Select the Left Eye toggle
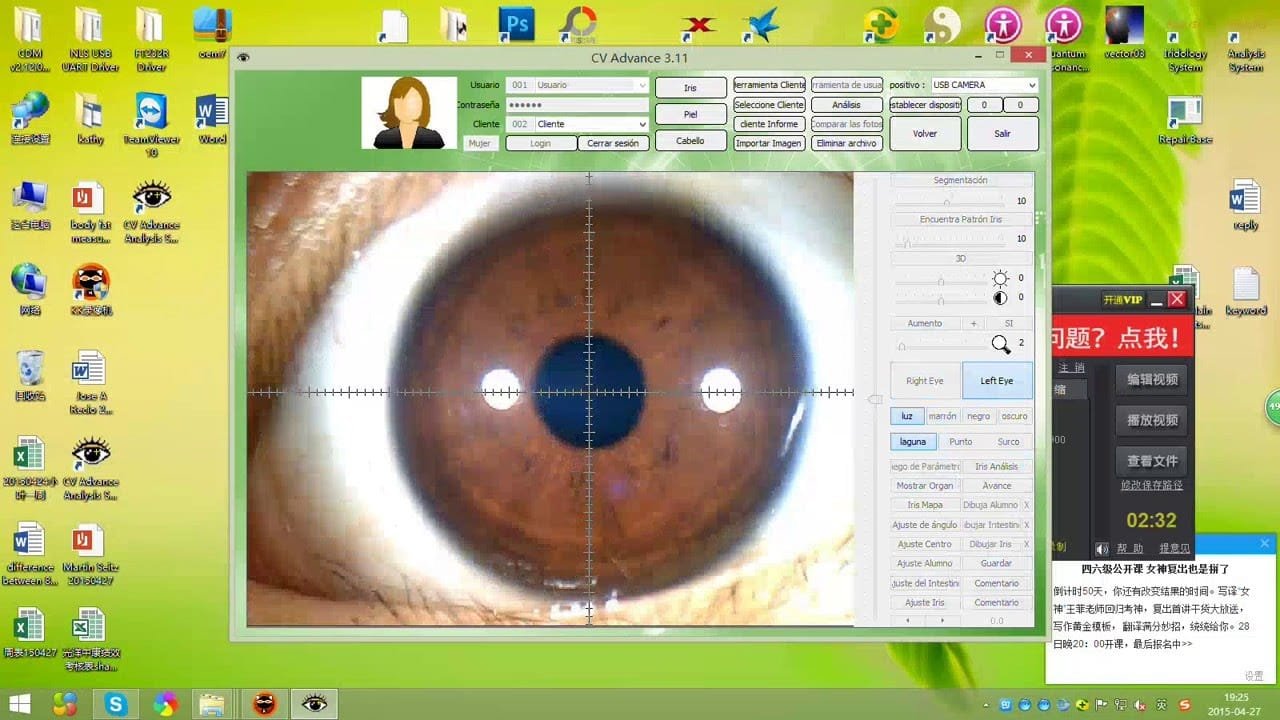 tap(996, 381)
